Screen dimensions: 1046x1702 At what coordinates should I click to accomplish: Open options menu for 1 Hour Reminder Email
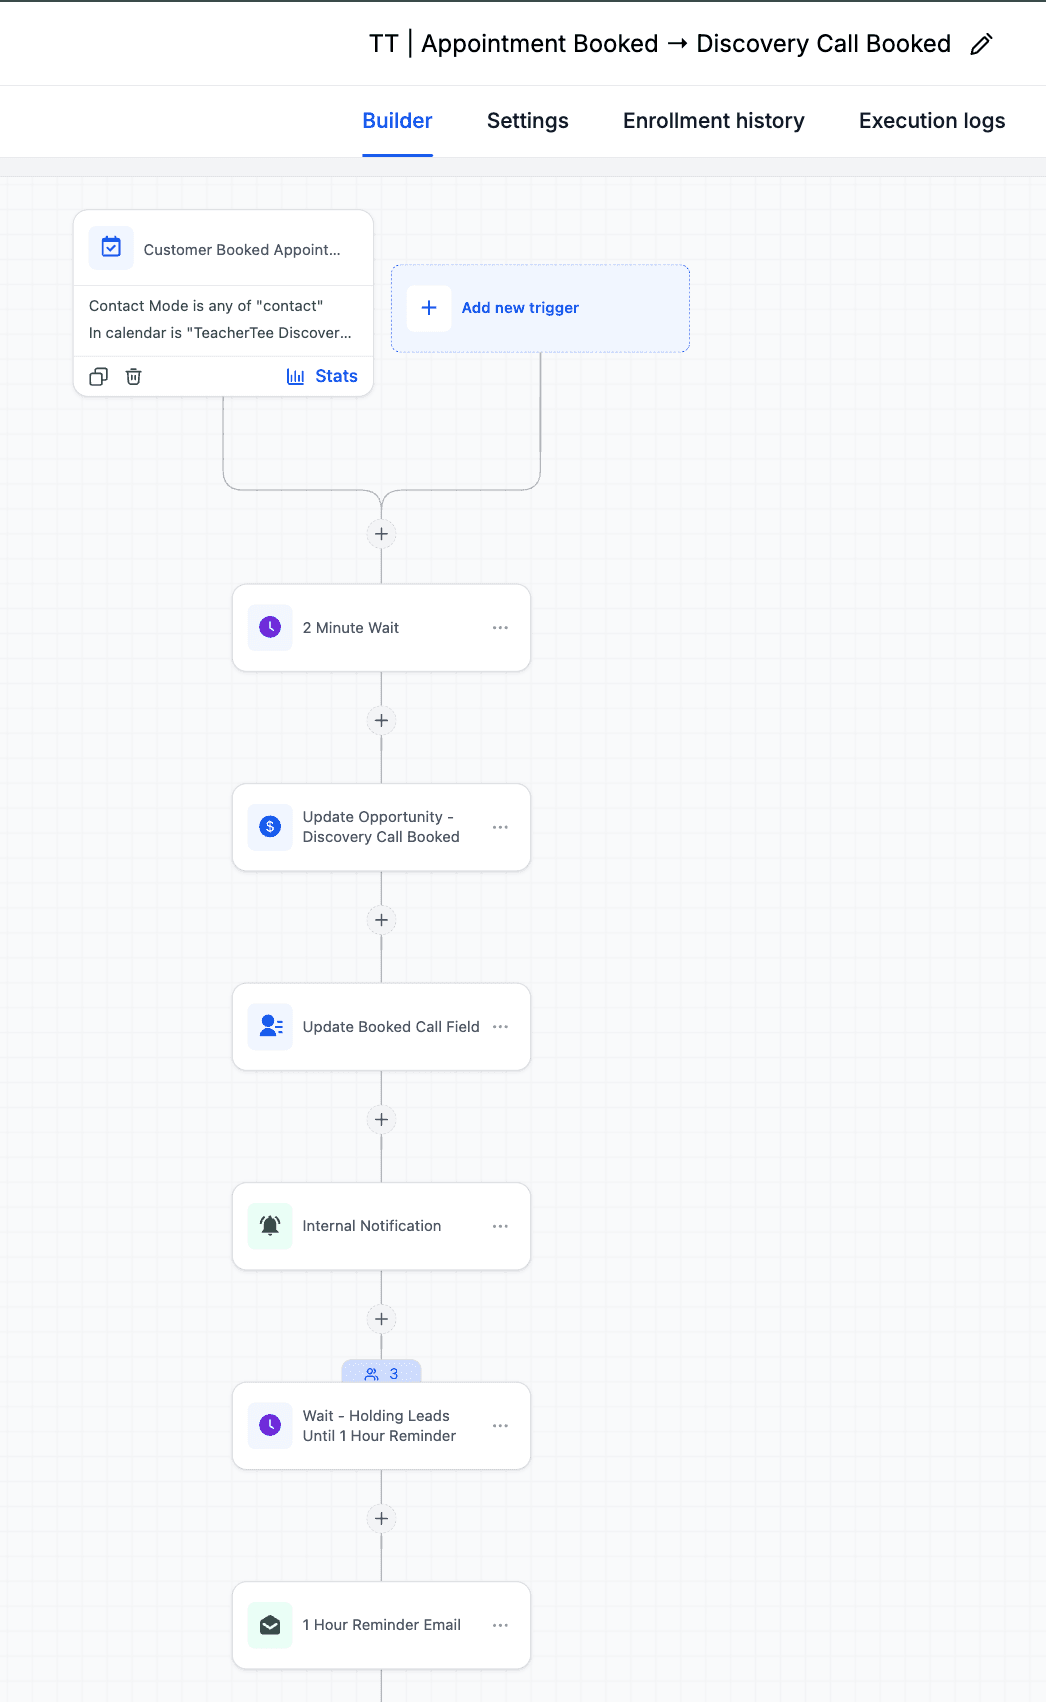coord(500,1625)
